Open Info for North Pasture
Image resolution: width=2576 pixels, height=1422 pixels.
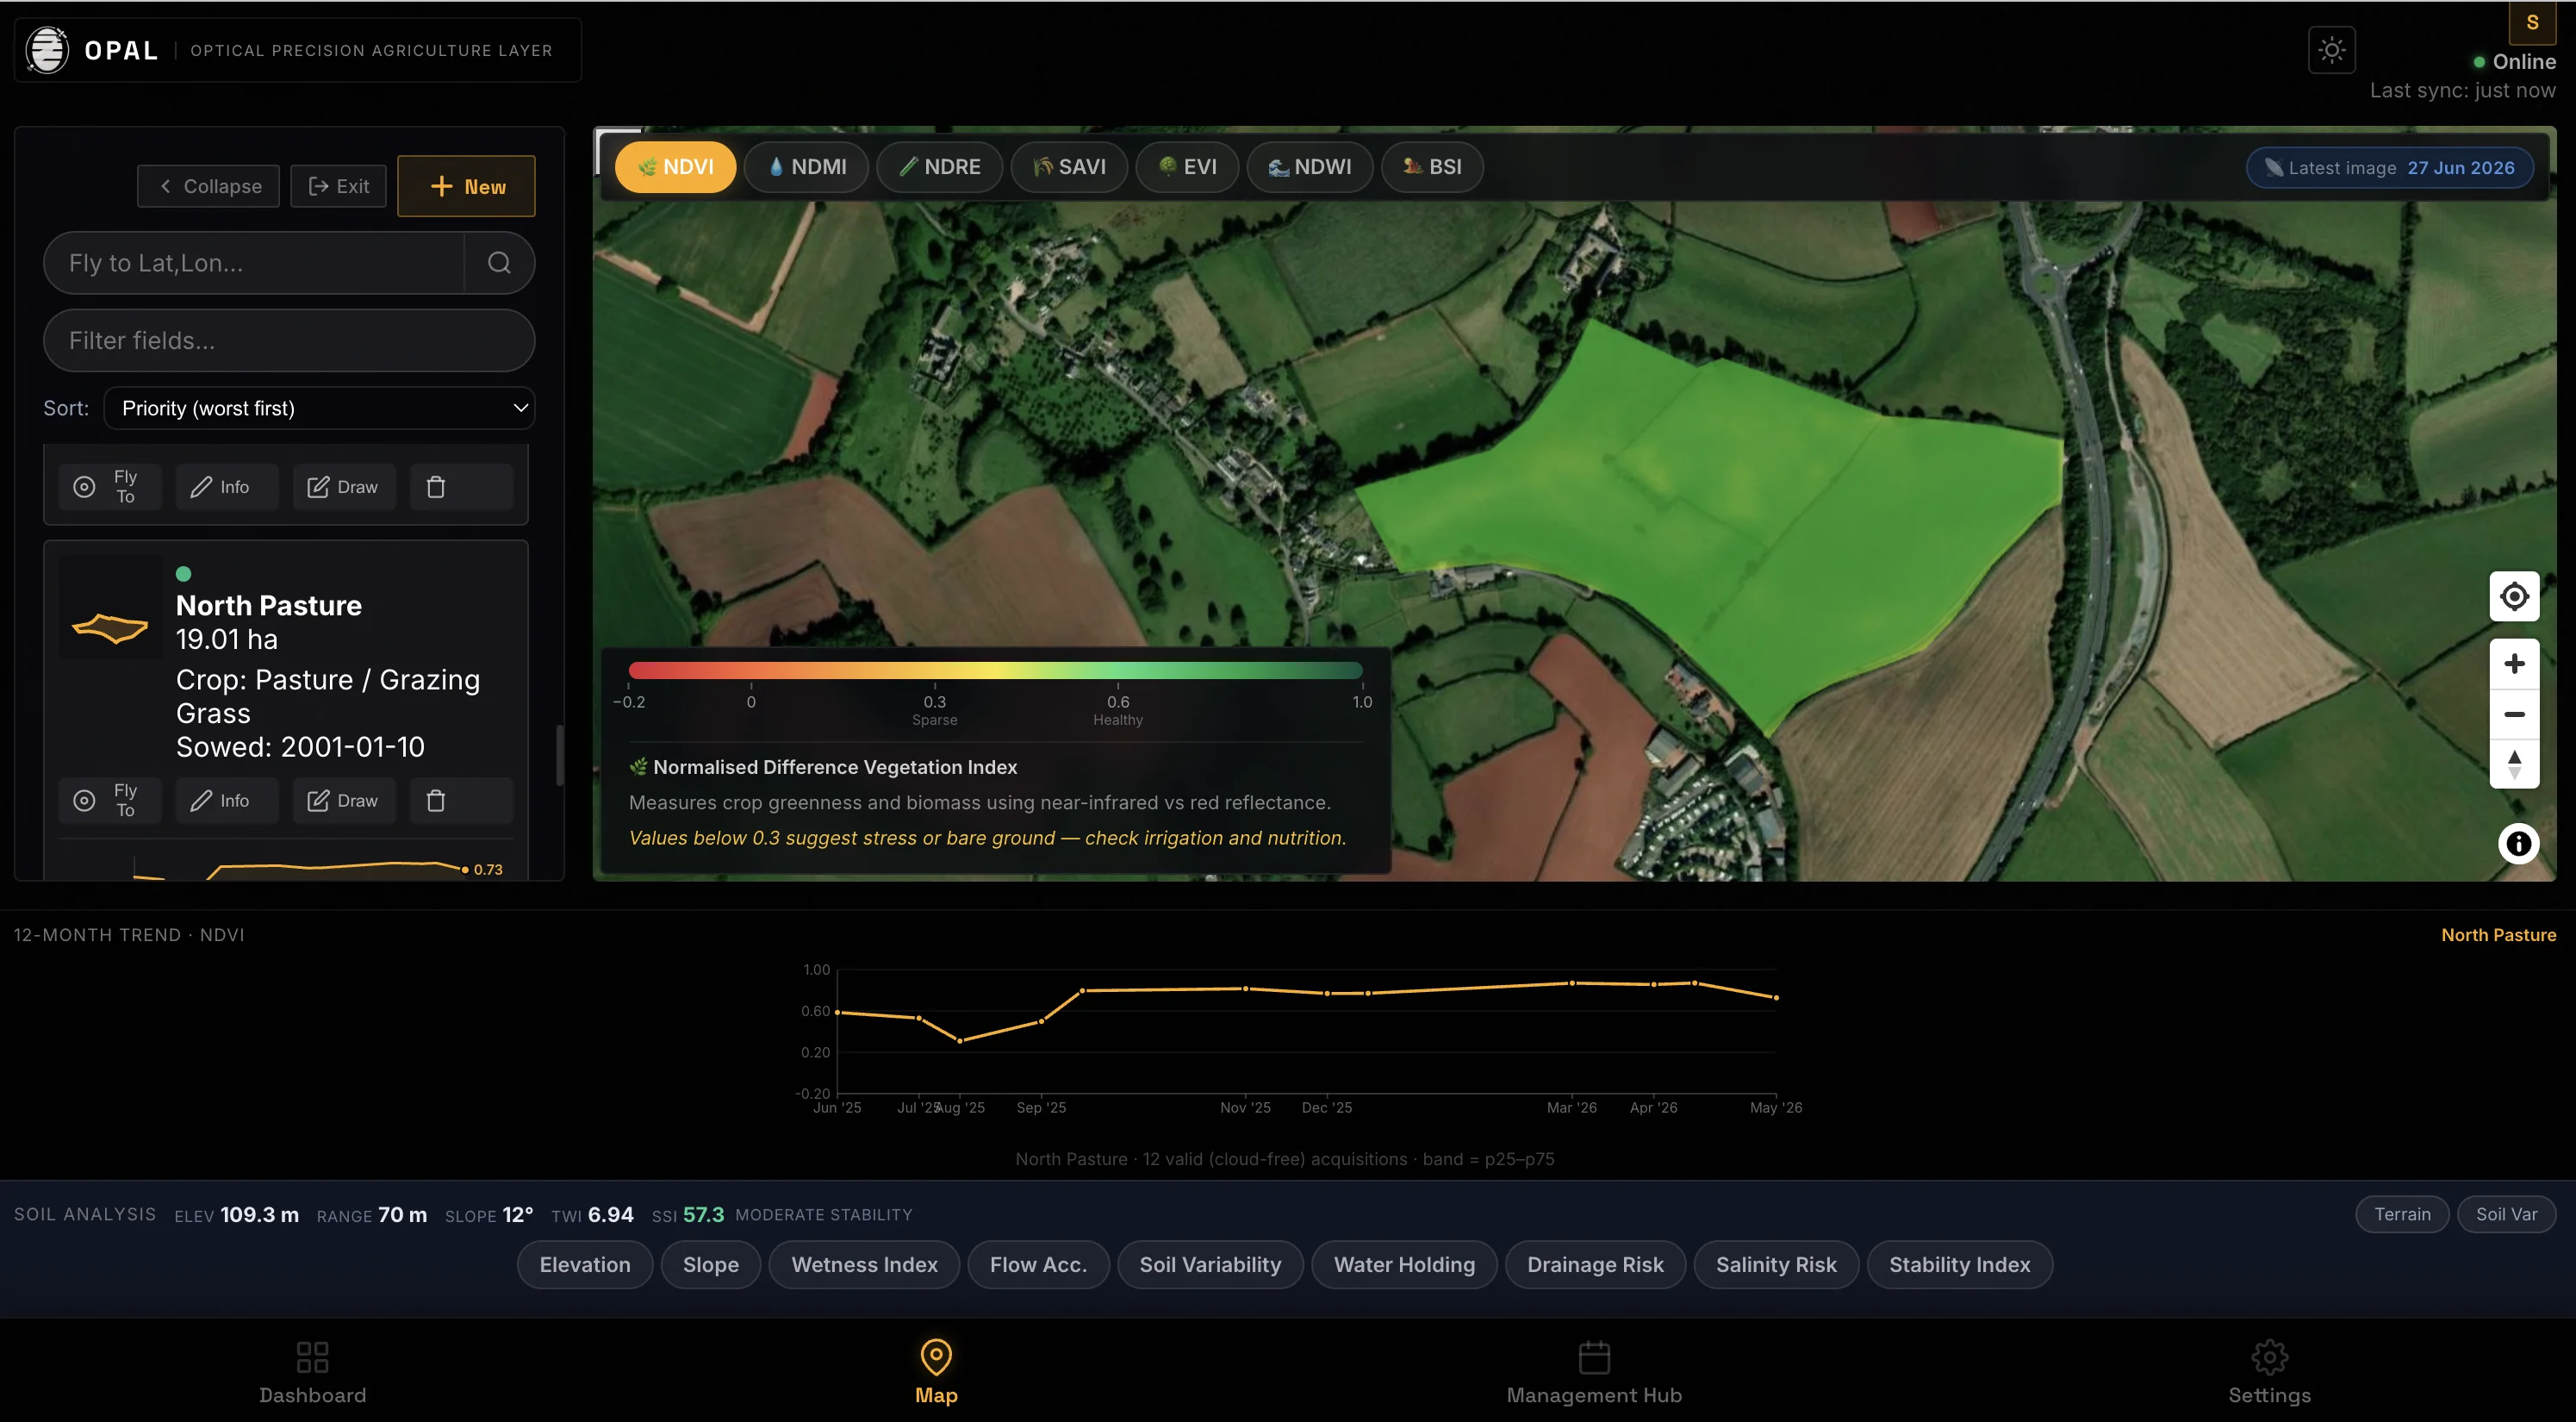(x=227, y=800)
